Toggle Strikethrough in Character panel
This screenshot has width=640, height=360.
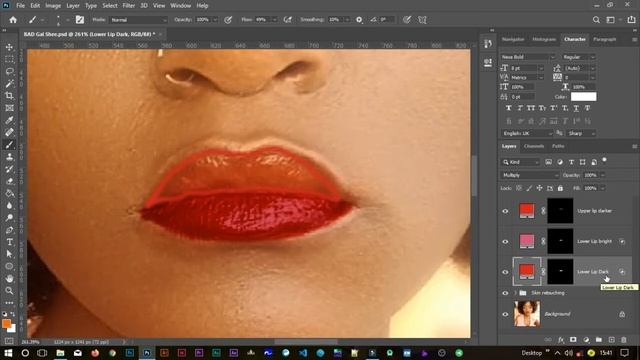(587, 108)
